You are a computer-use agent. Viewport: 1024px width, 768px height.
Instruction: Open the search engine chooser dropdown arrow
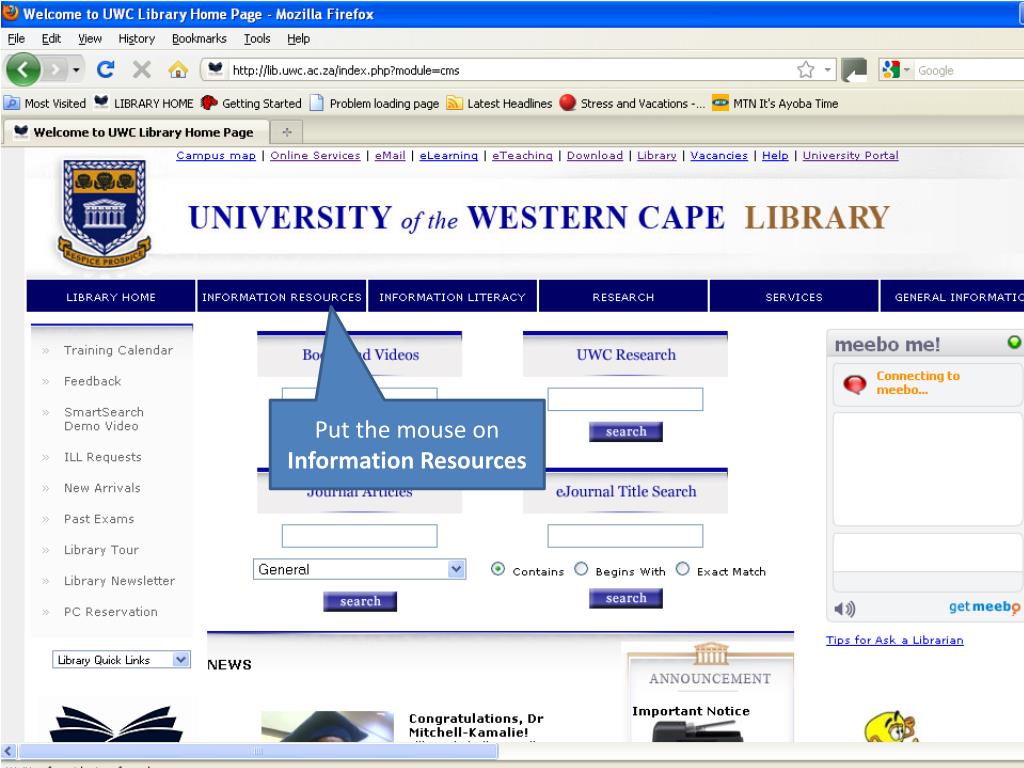tap(906, 70)
